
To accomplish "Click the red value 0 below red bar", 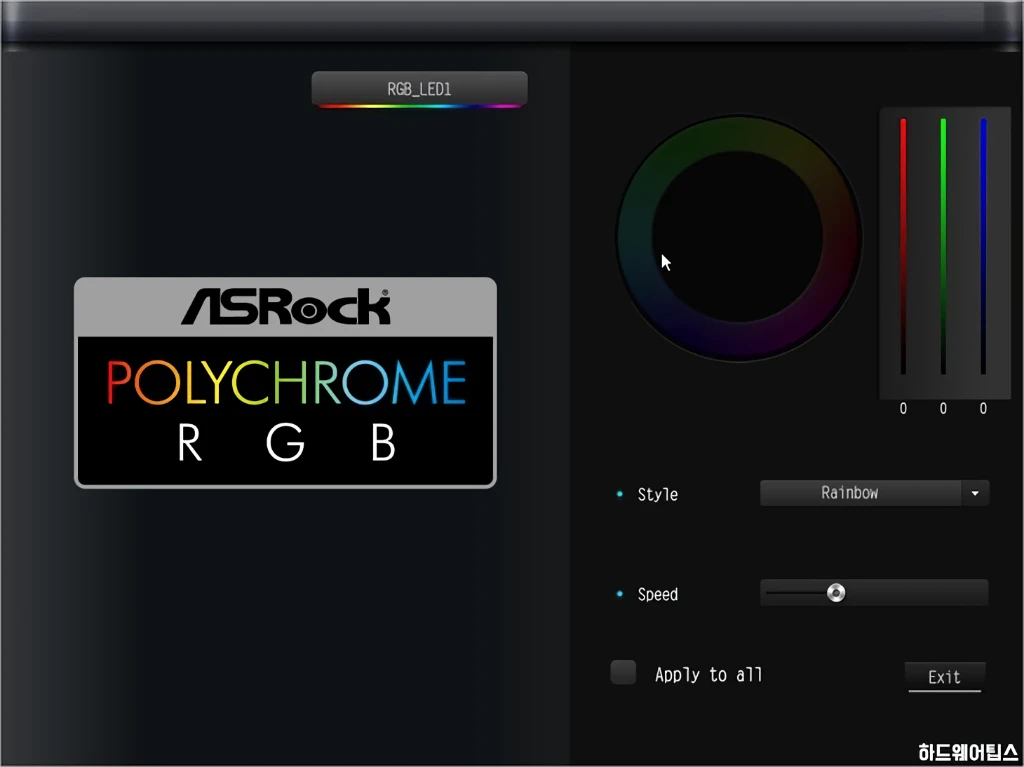I will 903,408.
